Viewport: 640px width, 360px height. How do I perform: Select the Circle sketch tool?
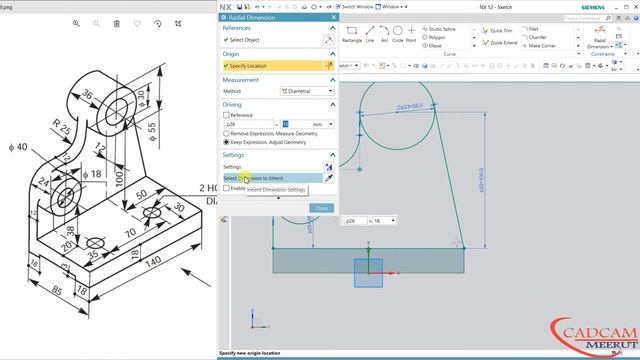tap(398, 34)
